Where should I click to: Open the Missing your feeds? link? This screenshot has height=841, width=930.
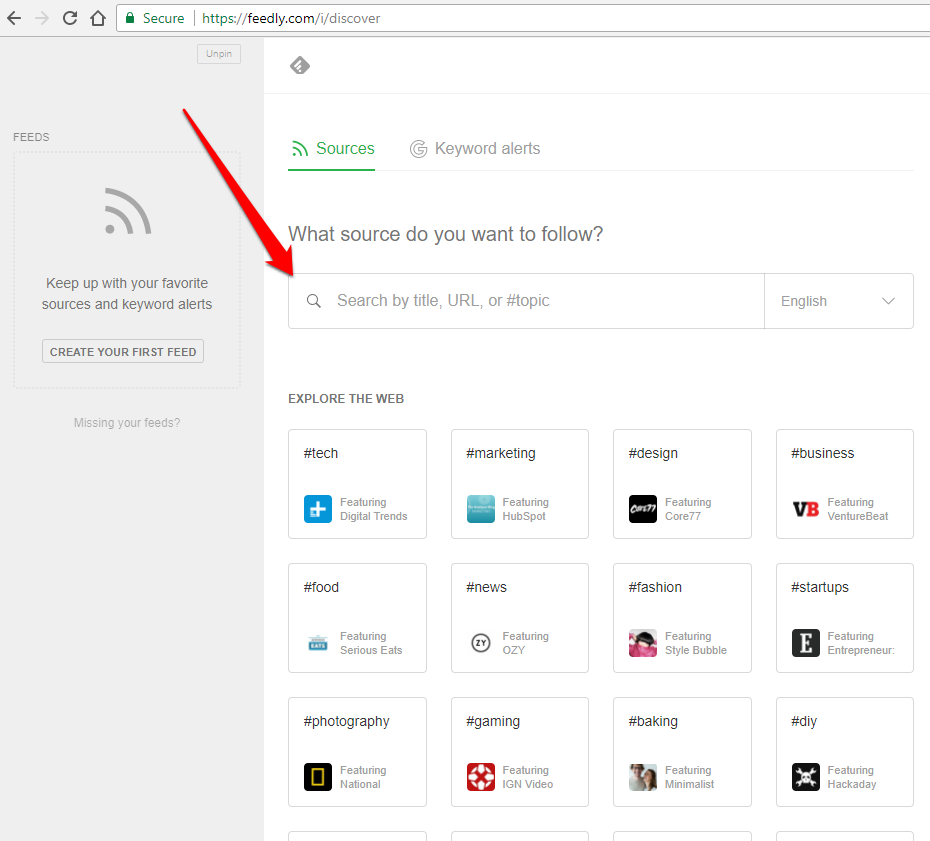(x=127, y=423)
